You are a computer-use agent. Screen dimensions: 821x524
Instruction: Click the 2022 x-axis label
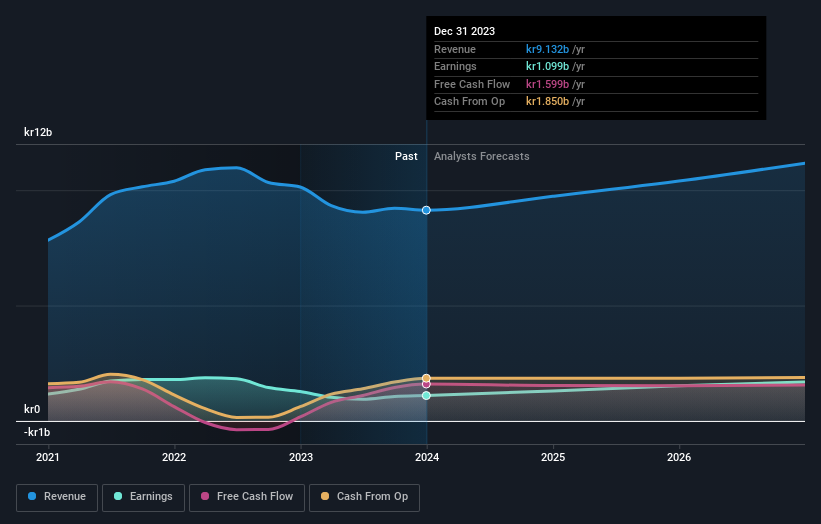coord(174,457)
